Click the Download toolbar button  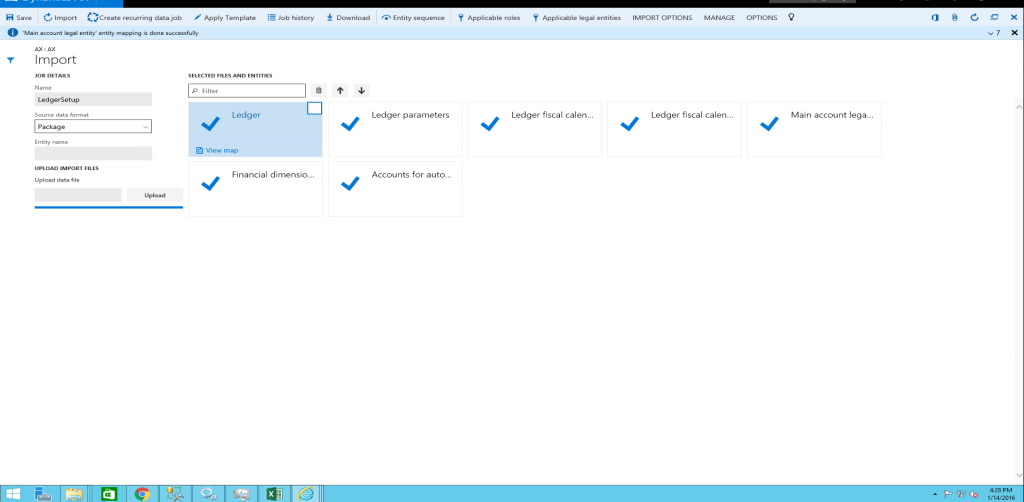pos(348,18)
